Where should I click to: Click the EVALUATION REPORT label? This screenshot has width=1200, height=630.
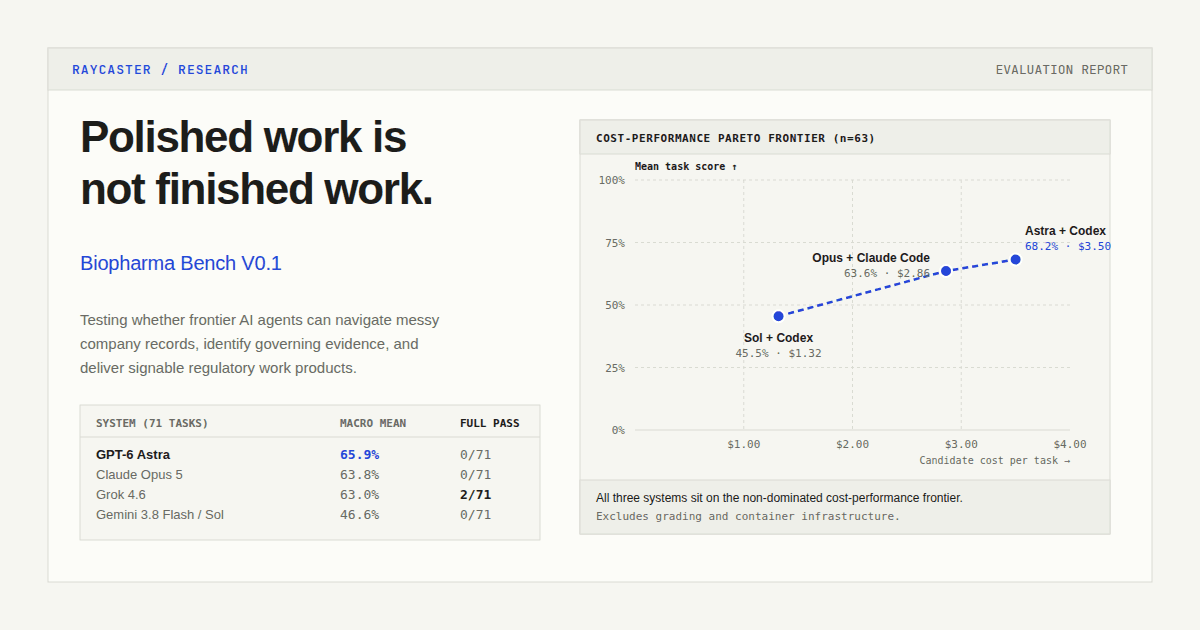coord(1061,70)
